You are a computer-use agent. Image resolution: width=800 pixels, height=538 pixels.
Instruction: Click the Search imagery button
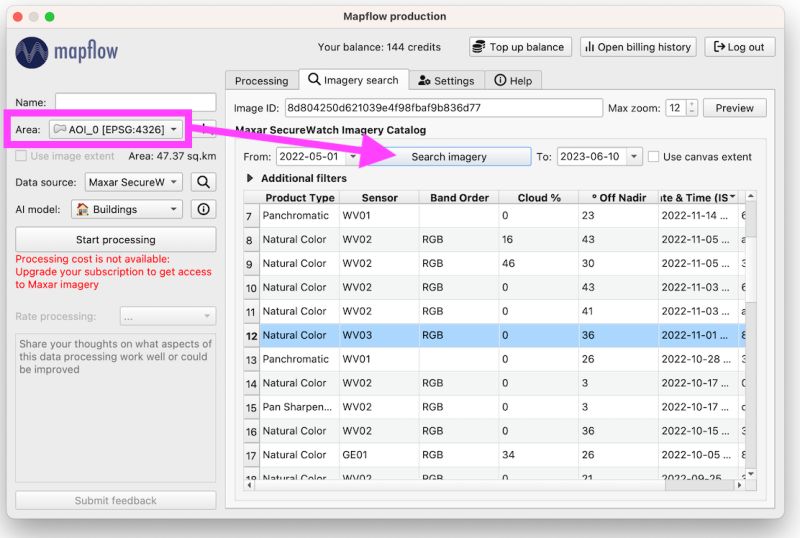(x=449, y=157)
